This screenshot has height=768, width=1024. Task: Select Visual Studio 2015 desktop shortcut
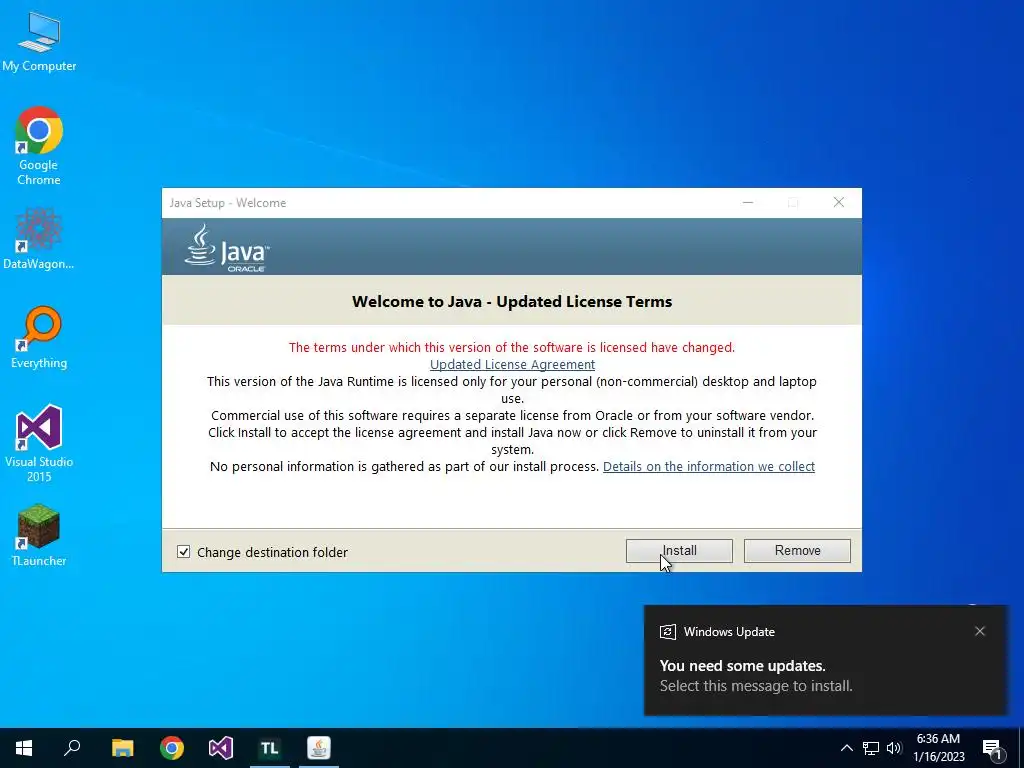pos(39,443)
